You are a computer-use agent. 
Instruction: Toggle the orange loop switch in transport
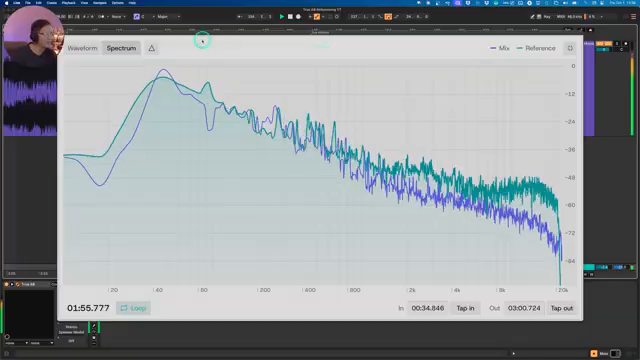388,17
